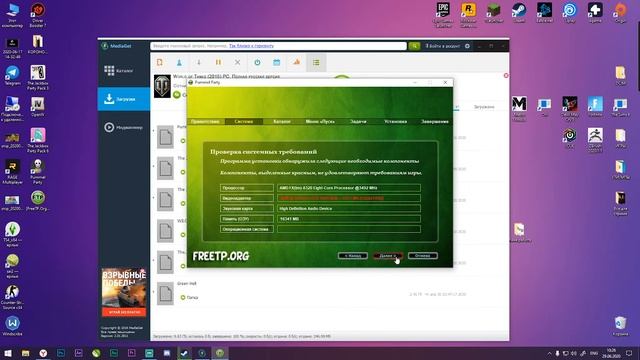Open OpenIV desktop icon
This screenshot has width=640, height=360.
click(38, 107)
